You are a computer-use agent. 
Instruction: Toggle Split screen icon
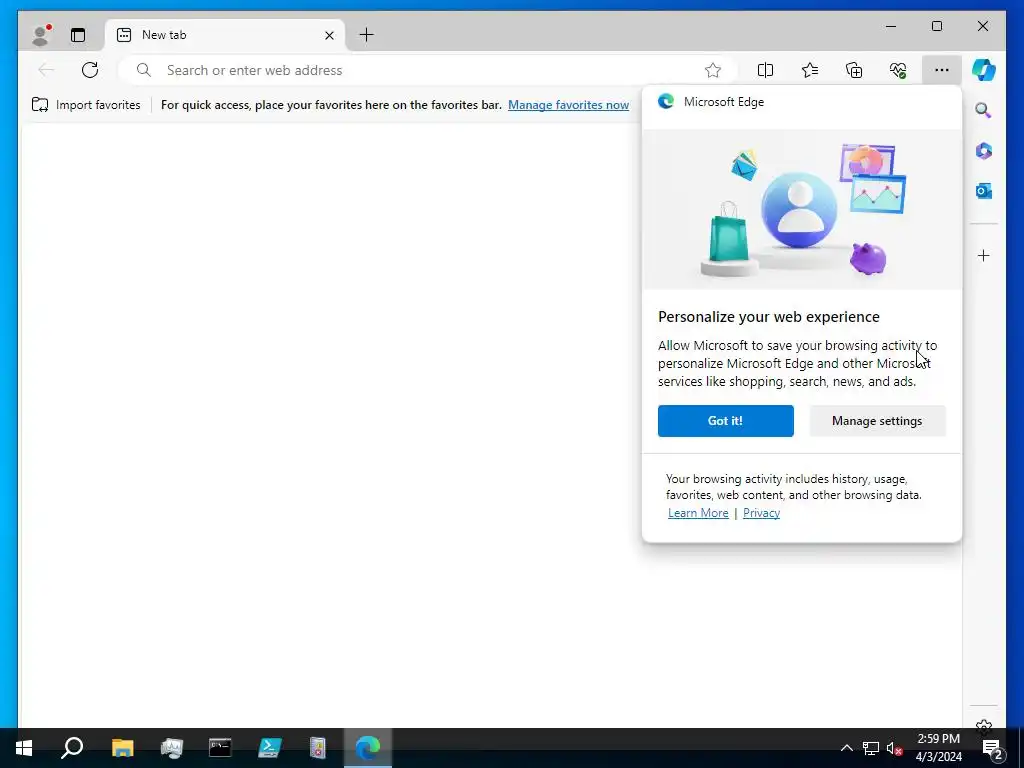pyautogui.click(x=765, y=70)
